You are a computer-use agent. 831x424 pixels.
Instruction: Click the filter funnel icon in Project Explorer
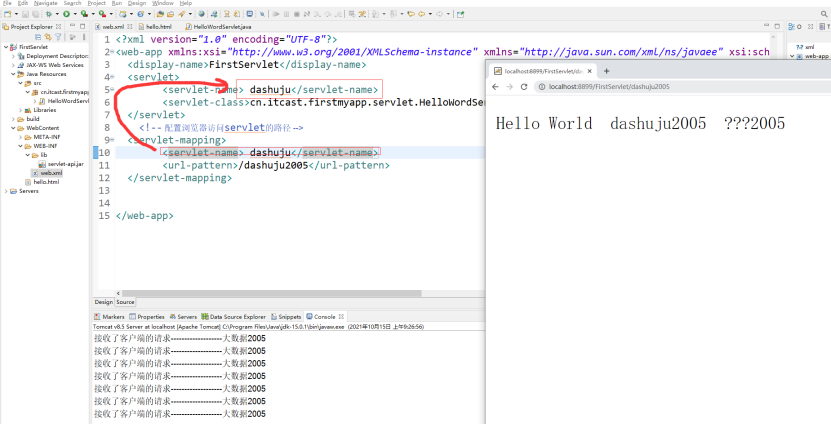tap(58, 37)
